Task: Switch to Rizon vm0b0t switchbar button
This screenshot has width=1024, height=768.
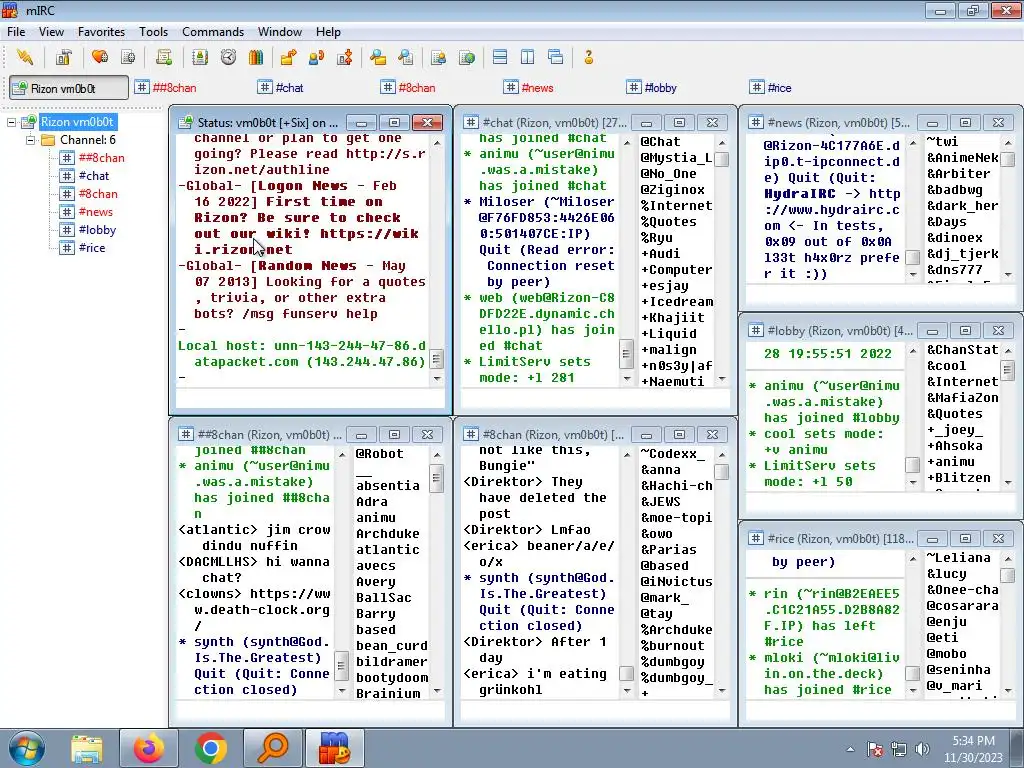Action: tap(69, 88)
